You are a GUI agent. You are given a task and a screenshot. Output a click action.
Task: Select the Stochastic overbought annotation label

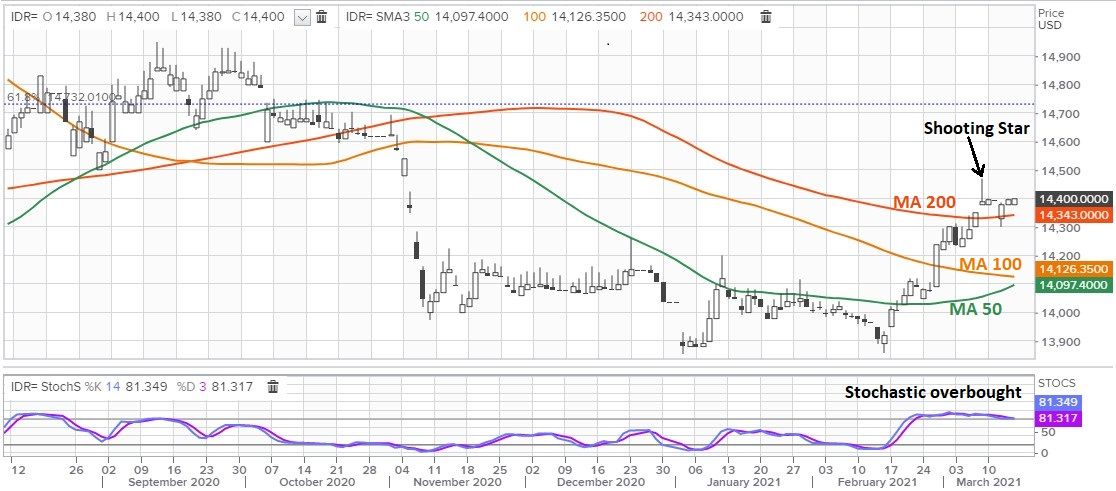pos(934,391)
